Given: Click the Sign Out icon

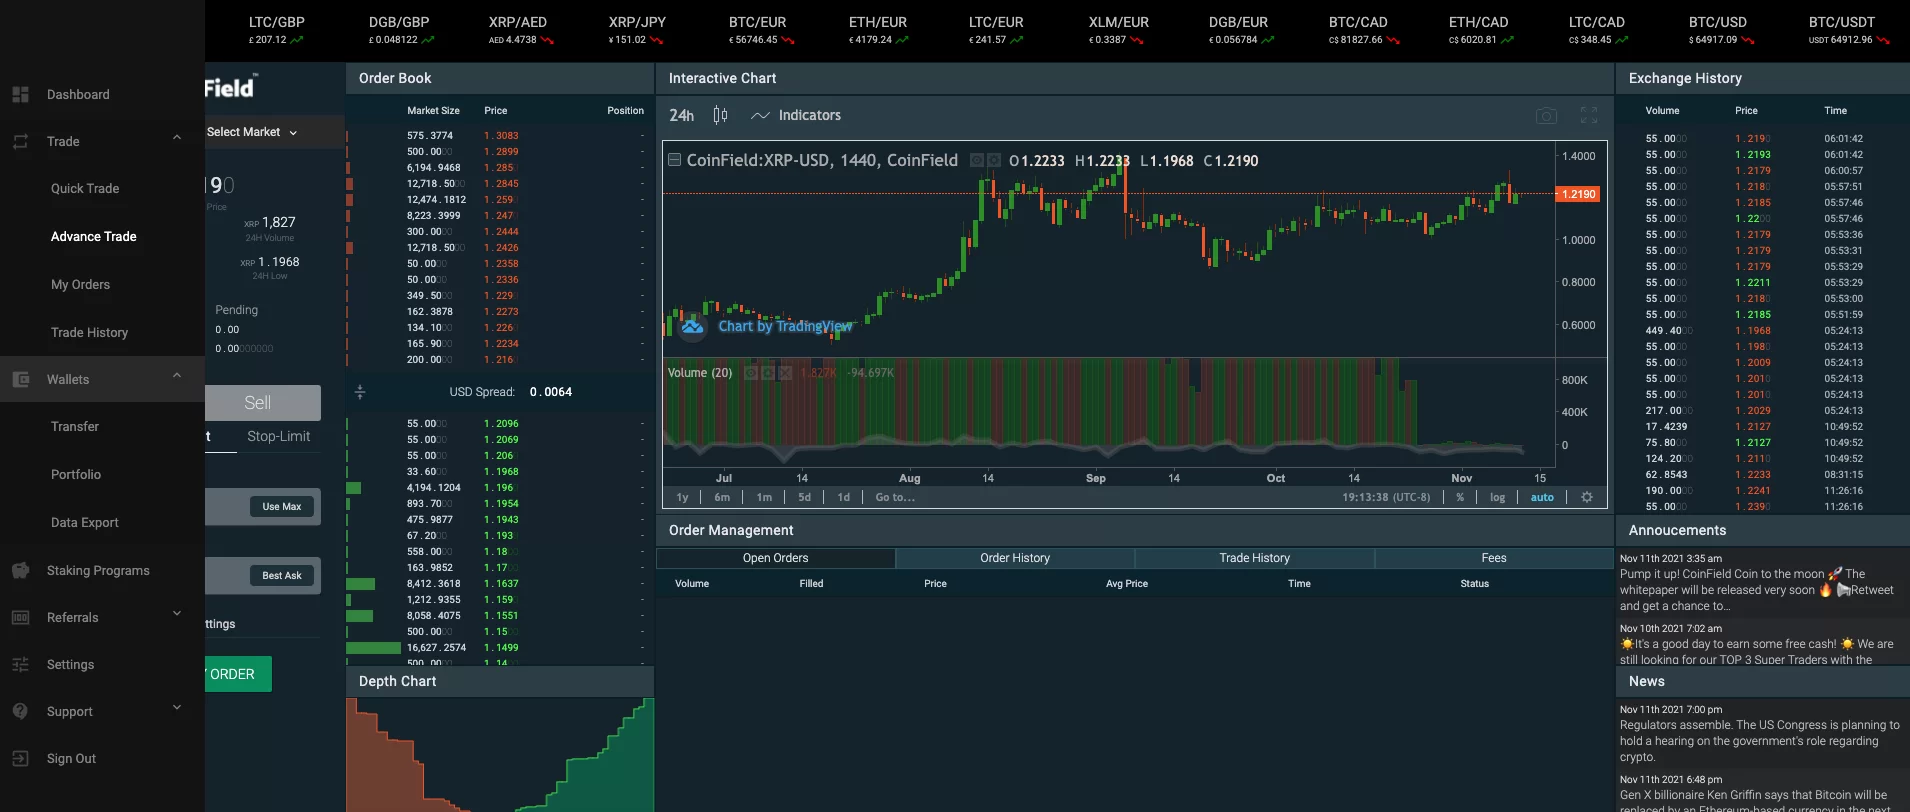Looking at the screenshot, I should pyautogui.click(x=20, y=758).
